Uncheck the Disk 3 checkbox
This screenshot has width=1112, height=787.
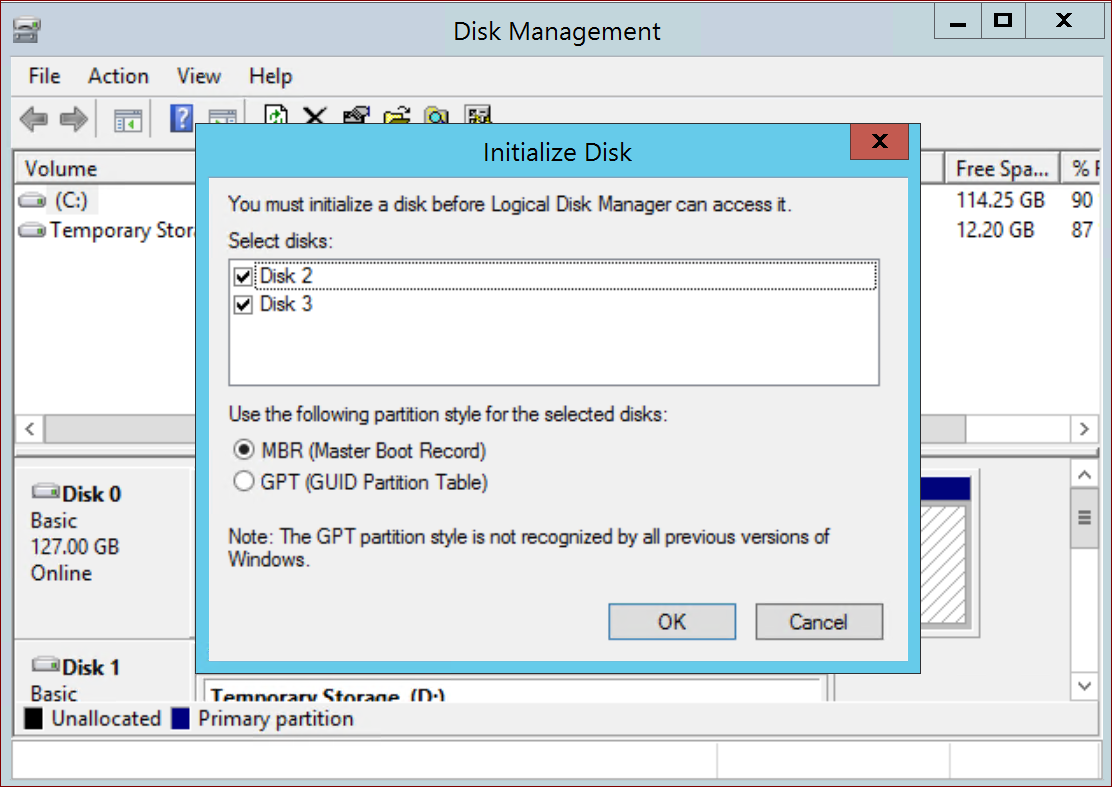tap(242, 305)
